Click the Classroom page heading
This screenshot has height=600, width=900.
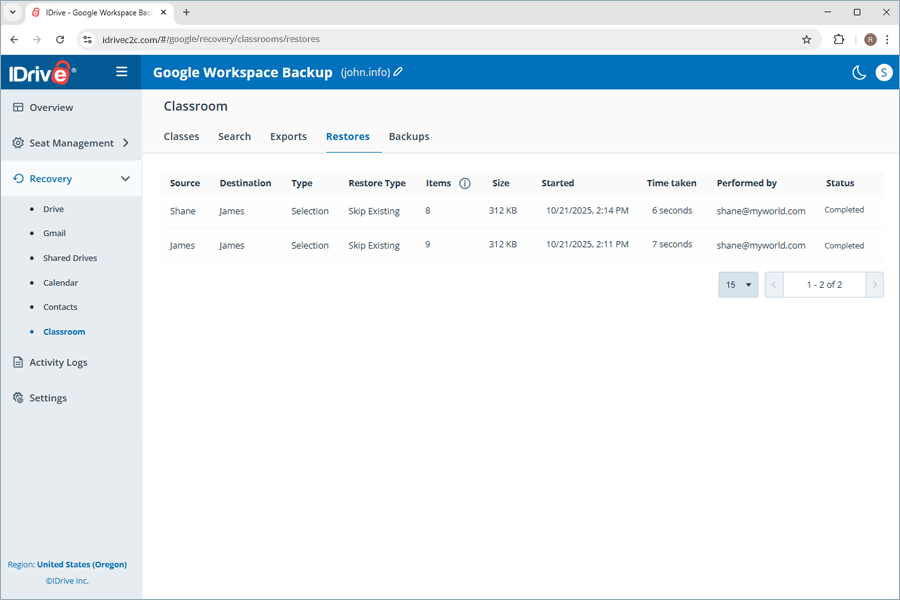(x=195, y=106)
